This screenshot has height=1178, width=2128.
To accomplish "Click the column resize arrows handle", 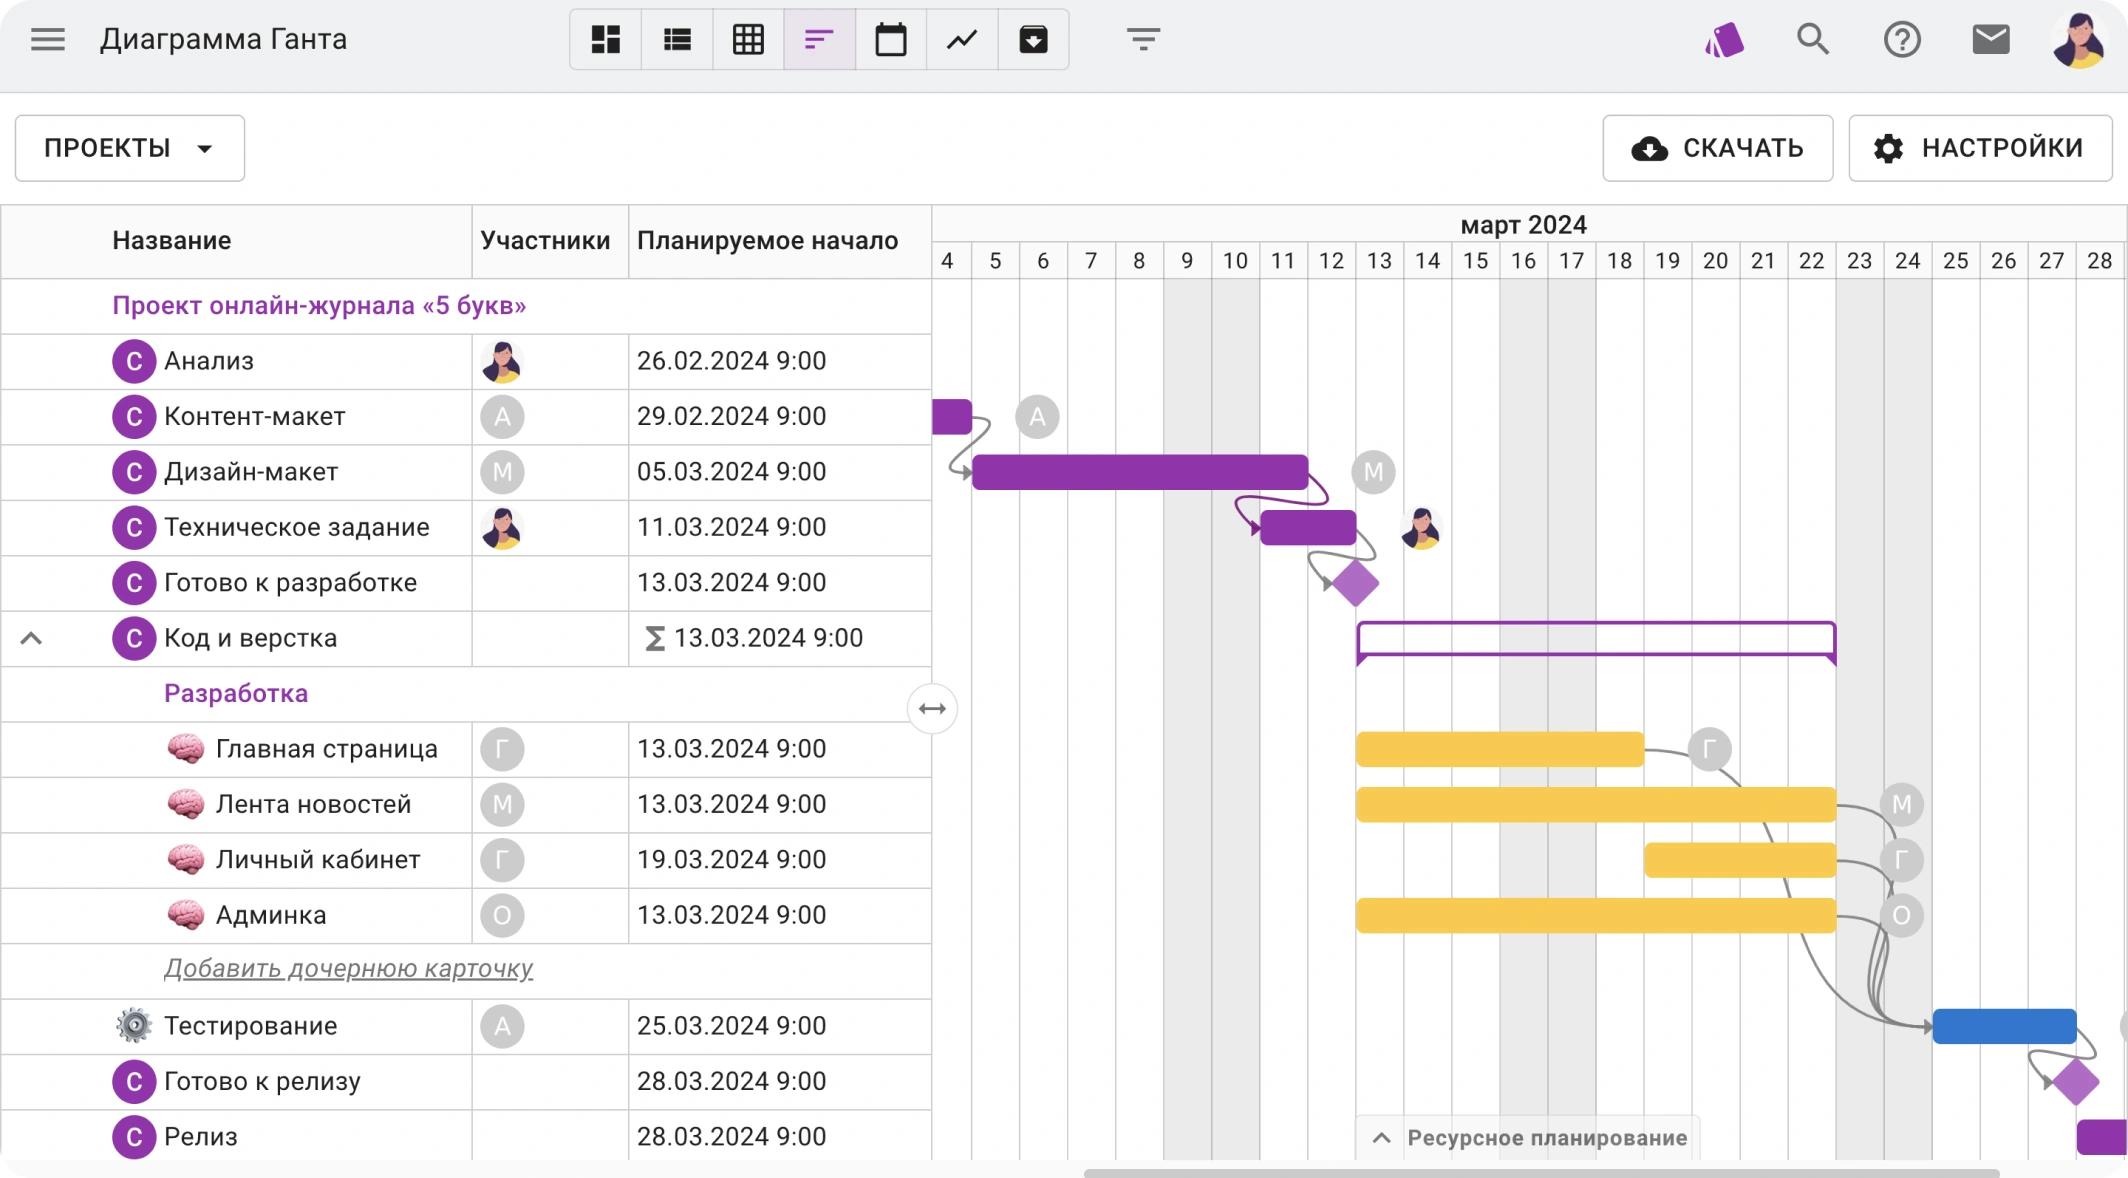I will point(932,709).
